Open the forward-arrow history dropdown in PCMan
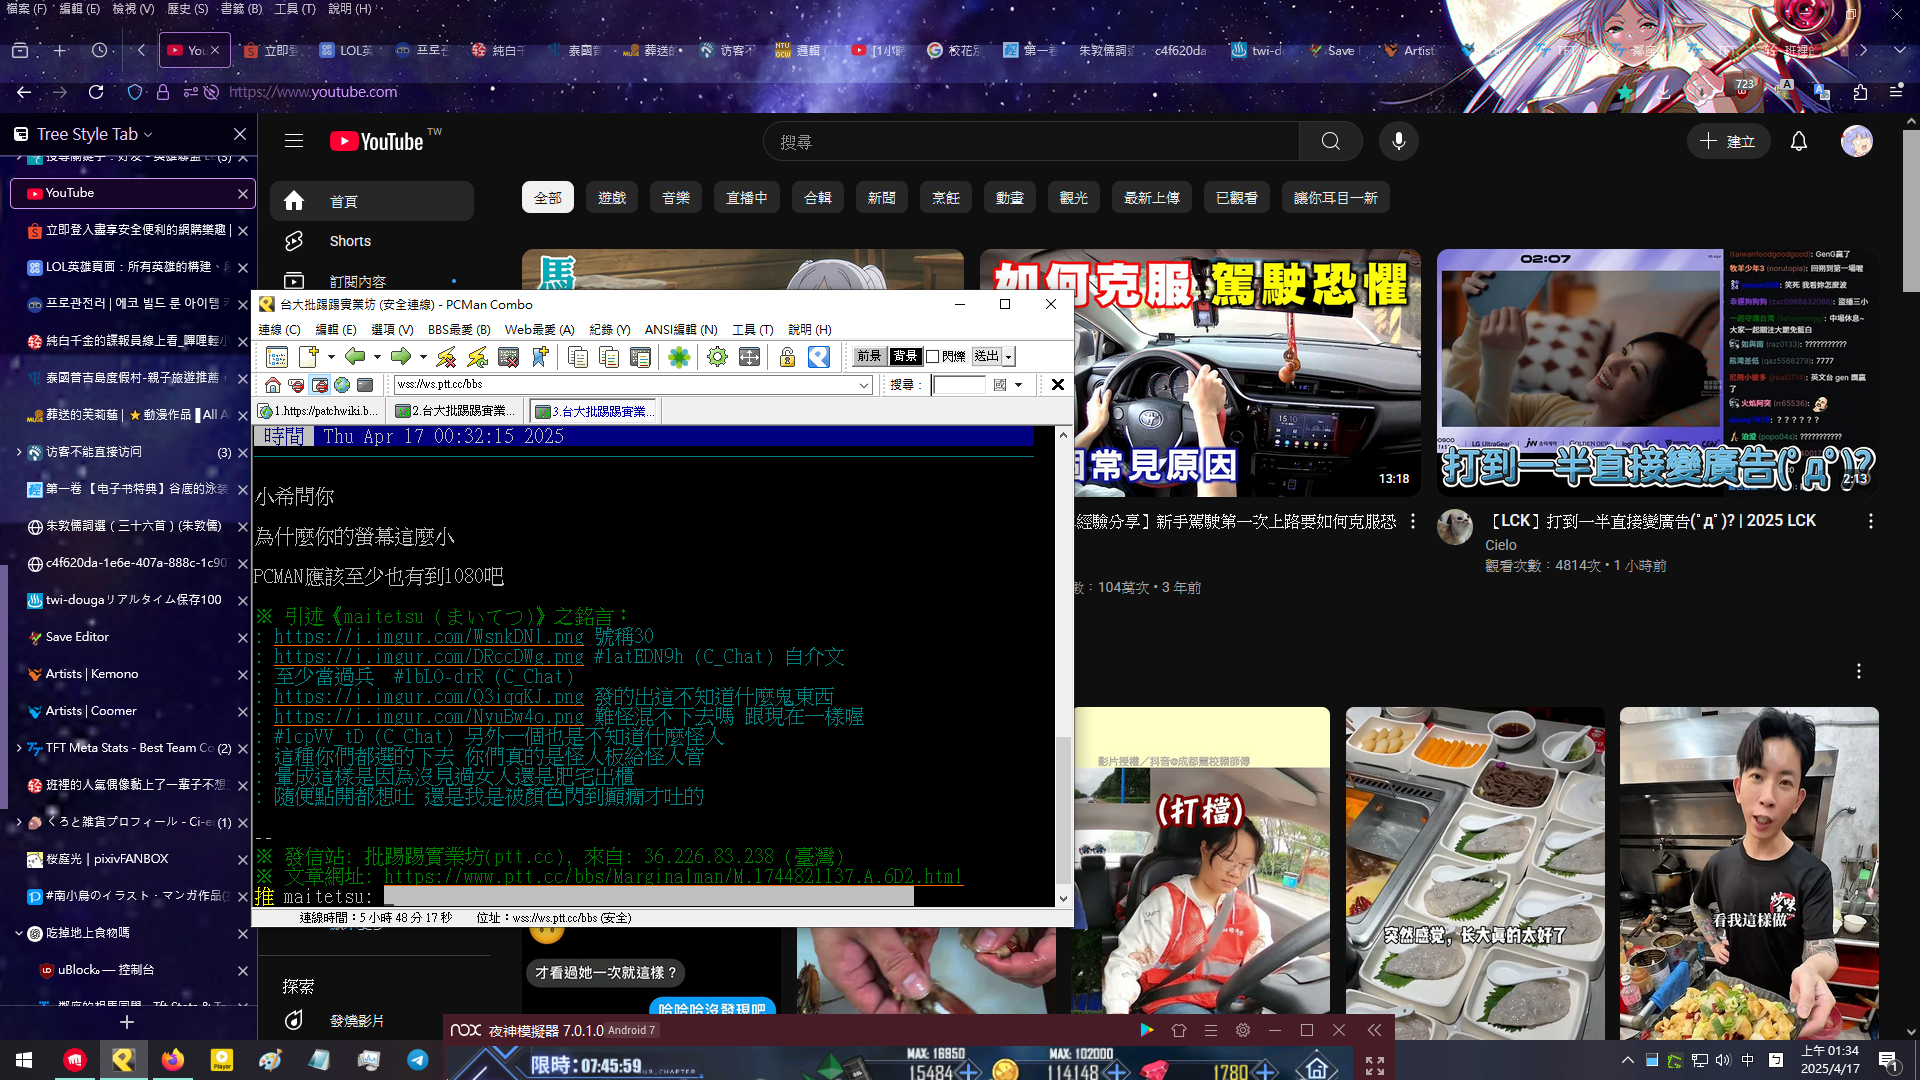Image resolution: width=1920 pixels, height=1080 pixels. [423, 357]
